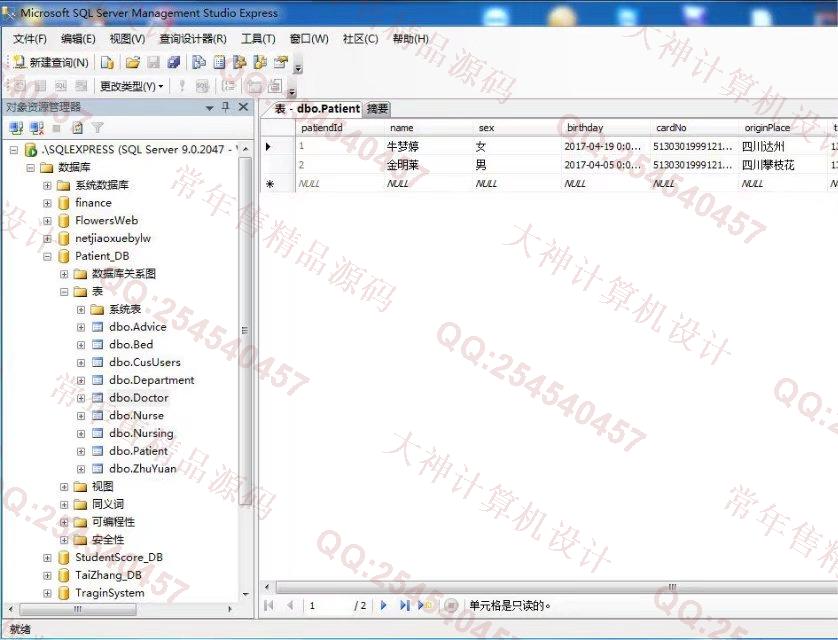Collapse the 表 folder
Viewport: 838px width, 640px height.
pos(64,292)
